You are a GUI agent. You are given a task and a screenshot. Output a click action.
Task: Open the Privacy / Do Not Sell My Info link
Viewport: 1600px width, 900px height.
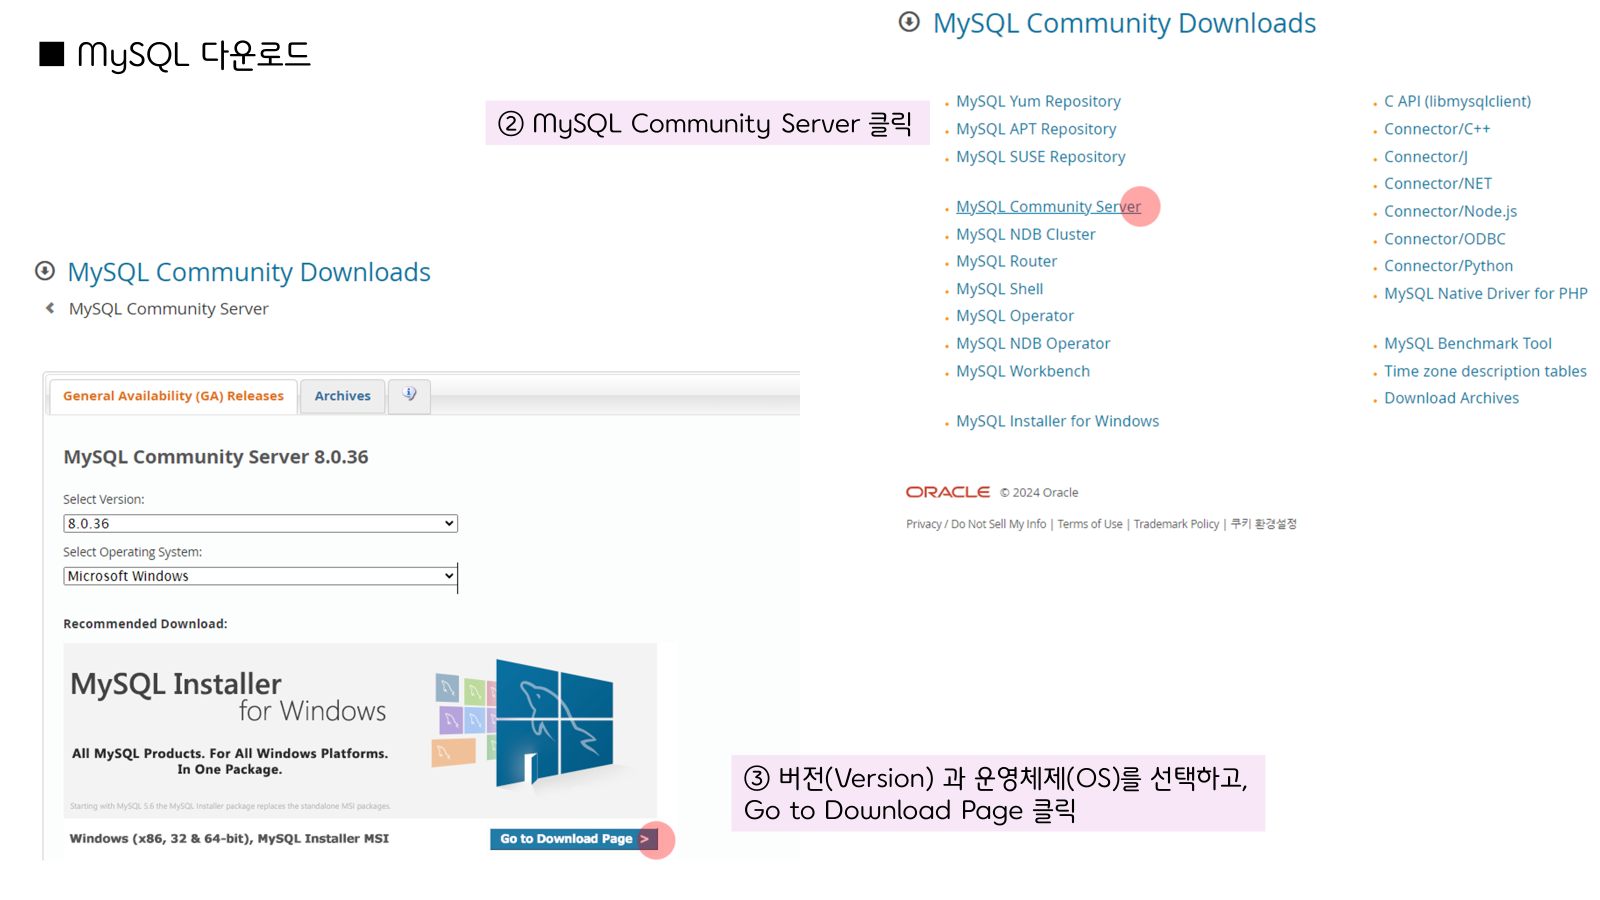[976, 524]
